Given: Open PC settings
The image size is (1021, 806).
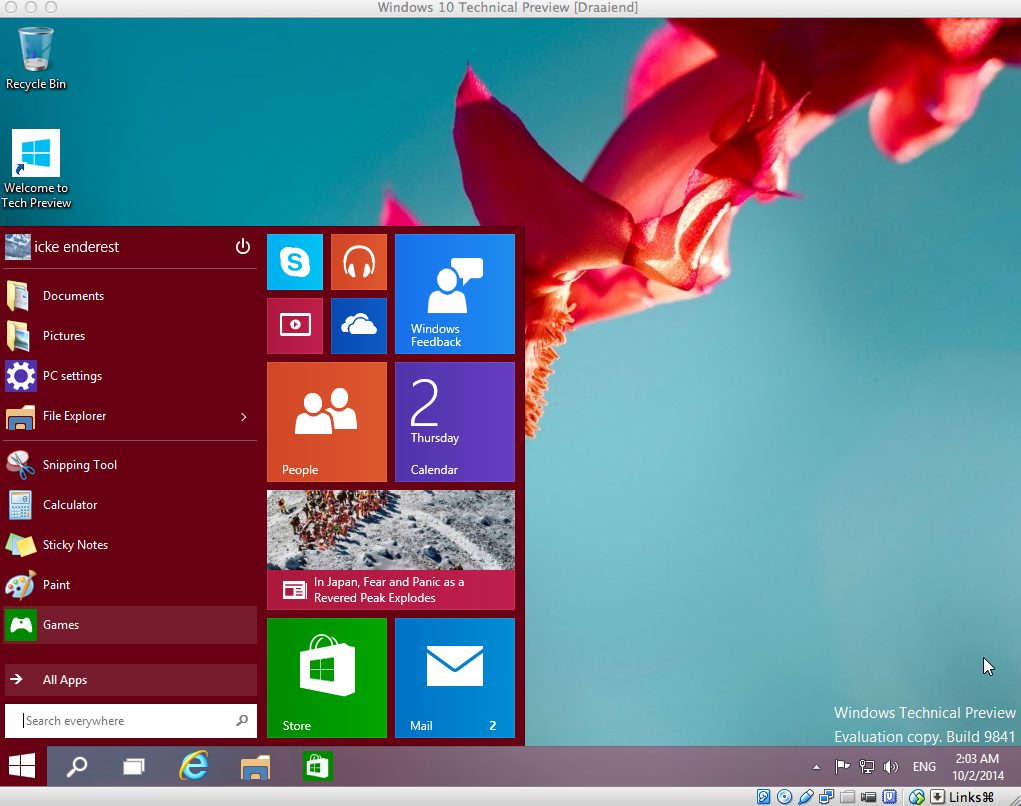Looking at the screenshot, I should (72, 376).
